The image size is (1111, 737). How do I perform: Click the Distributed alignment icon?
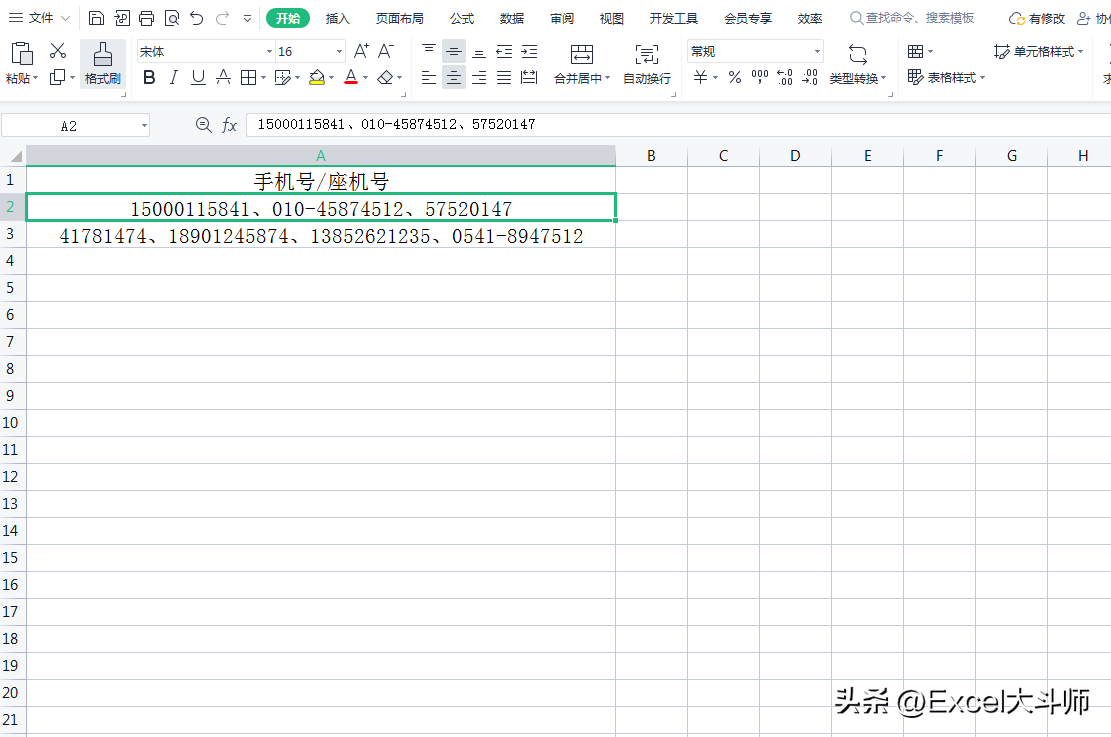coord(529,77)
